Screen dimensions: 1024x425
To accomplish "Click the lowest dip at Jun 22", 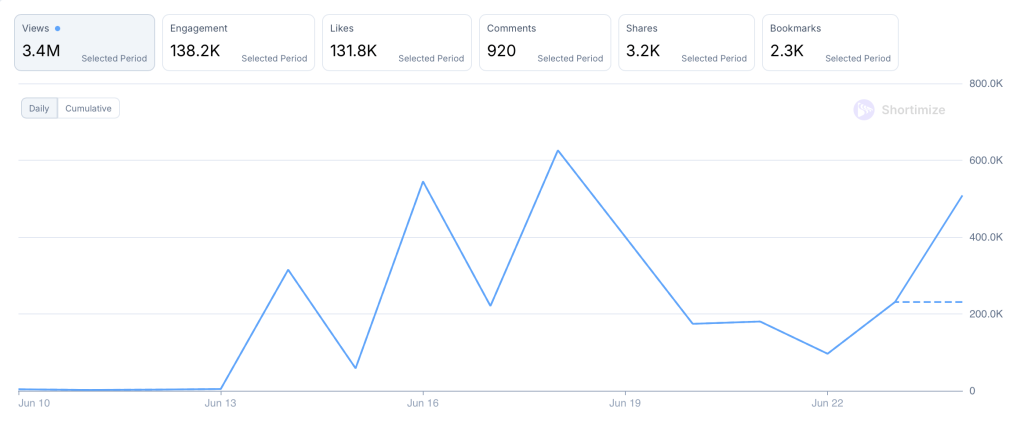I will [827, 353].
